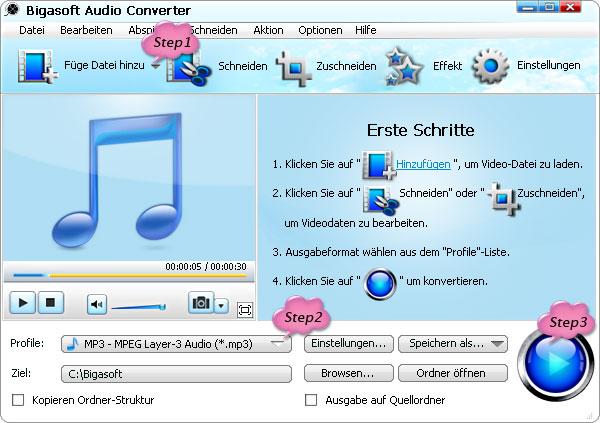Open the Profile format dropdown

[176, 344]
